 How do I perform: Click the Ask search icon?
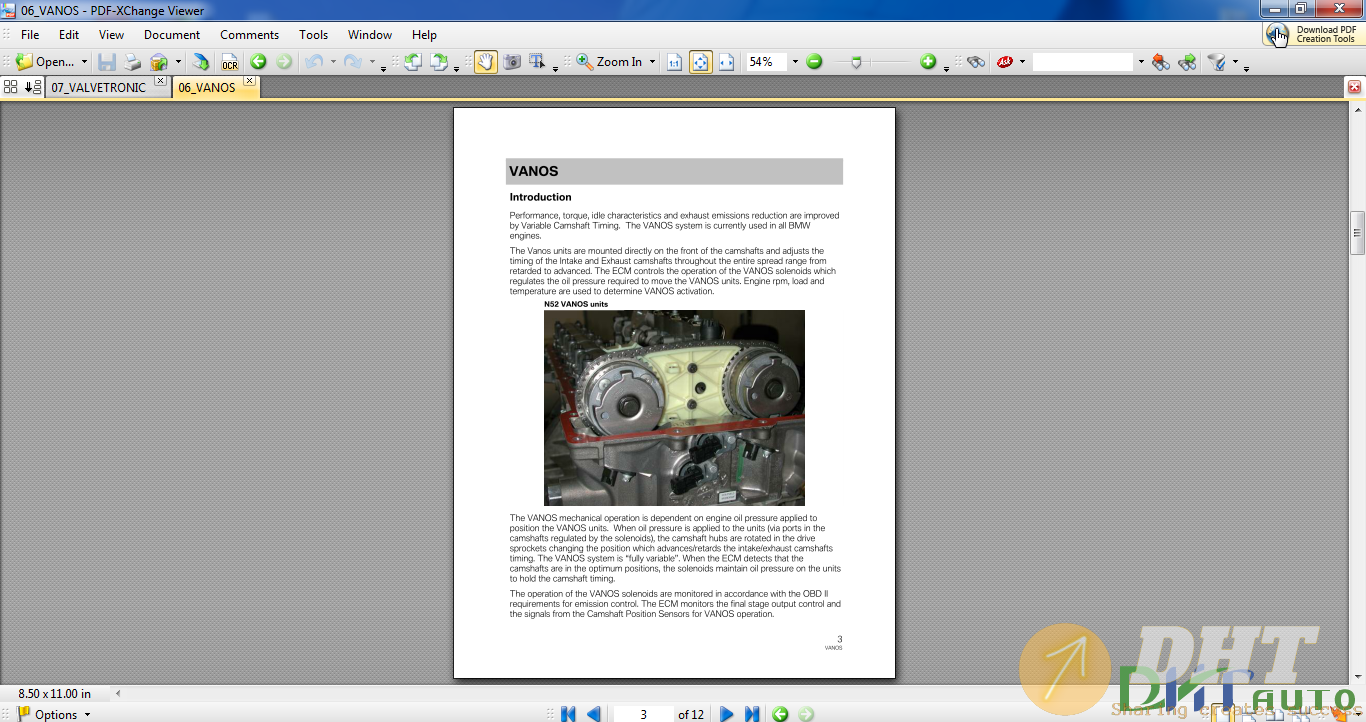[1005, 62]
